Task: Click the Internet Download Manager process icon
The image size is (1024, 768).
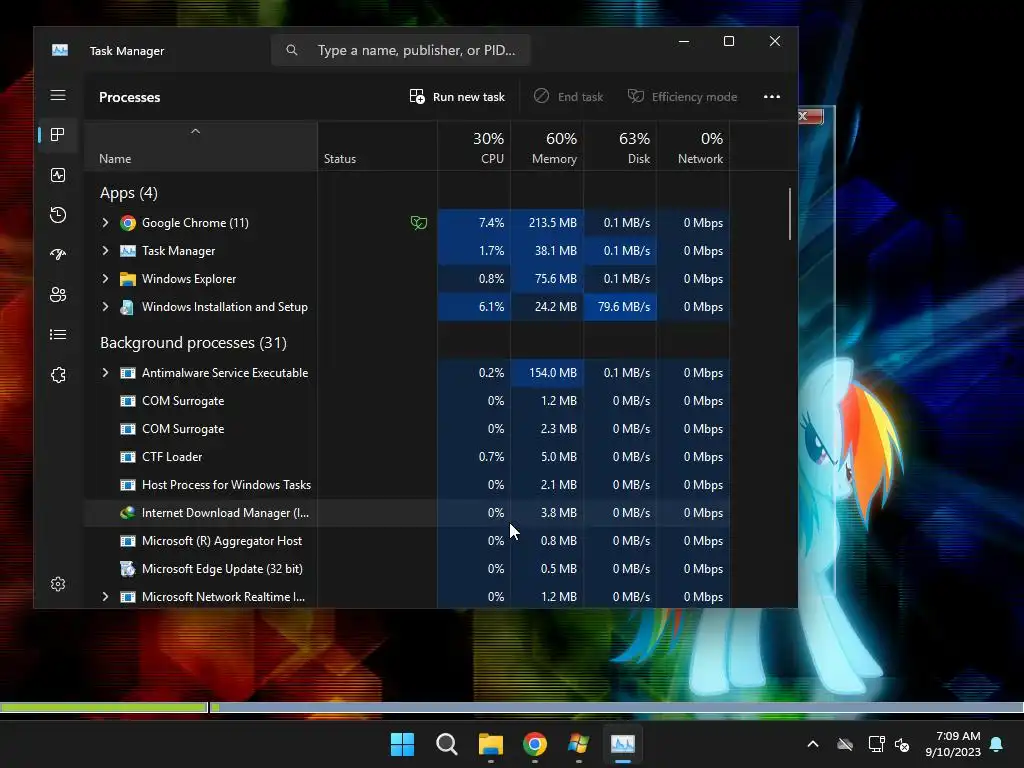Action: (128, 513)
